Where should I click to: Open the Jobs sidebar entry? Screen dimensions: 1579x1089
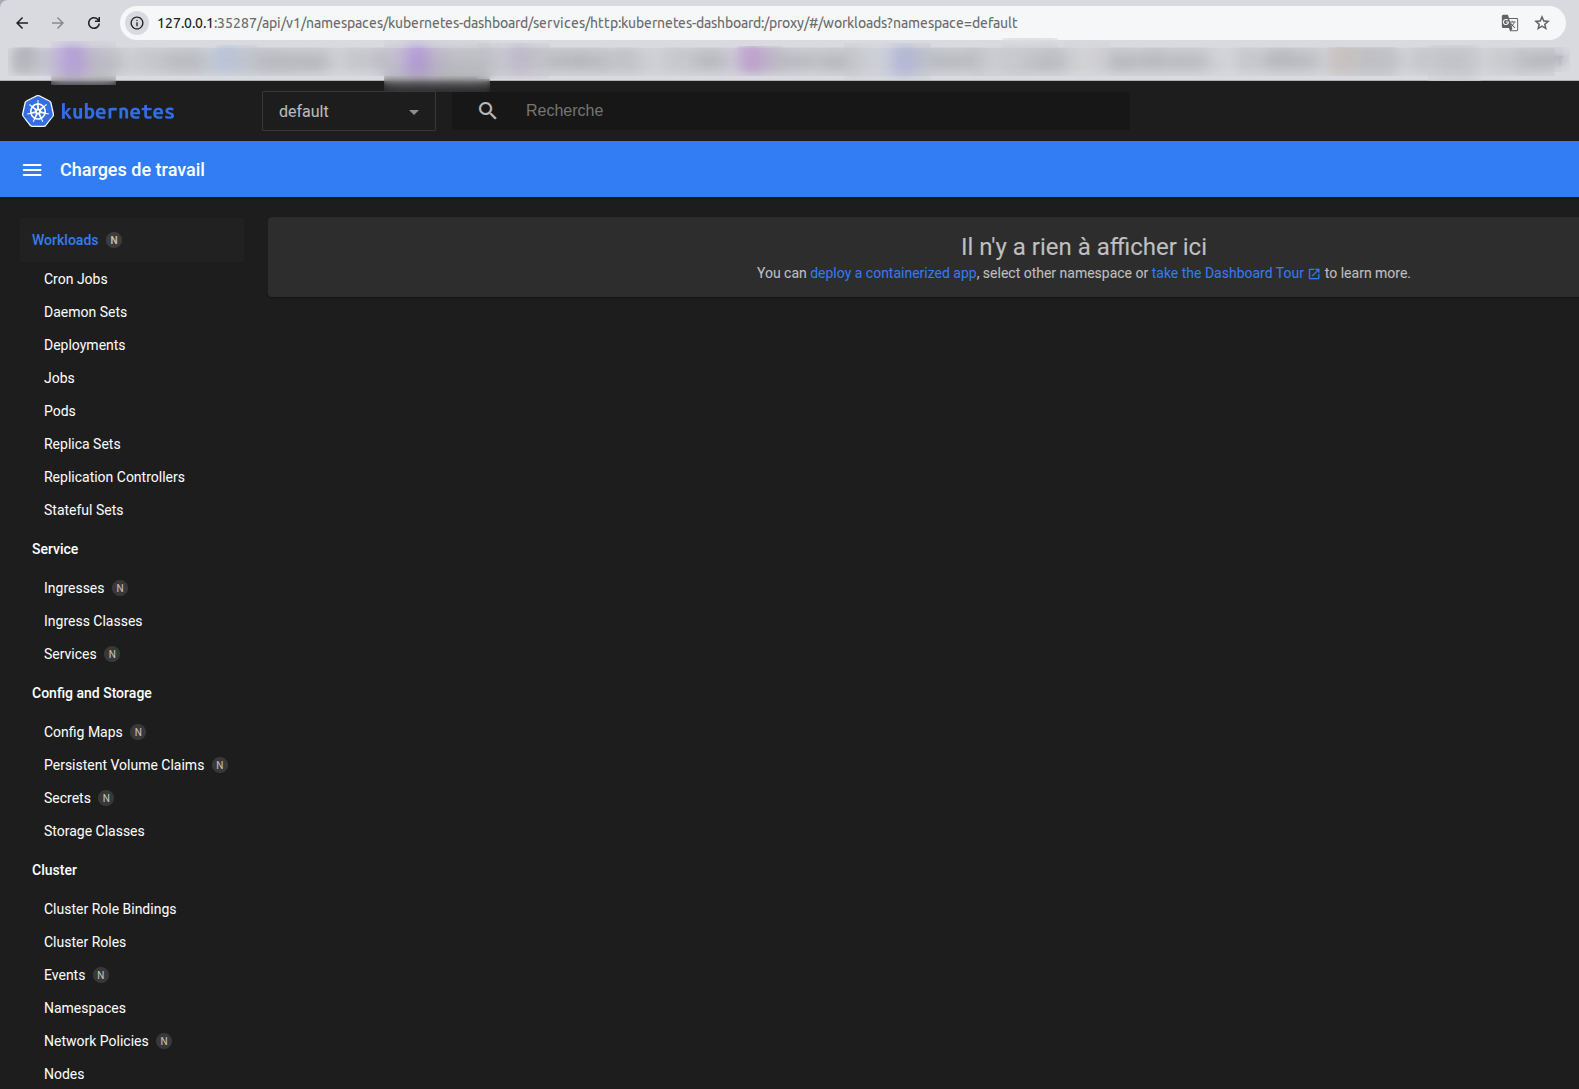[59, 378]
